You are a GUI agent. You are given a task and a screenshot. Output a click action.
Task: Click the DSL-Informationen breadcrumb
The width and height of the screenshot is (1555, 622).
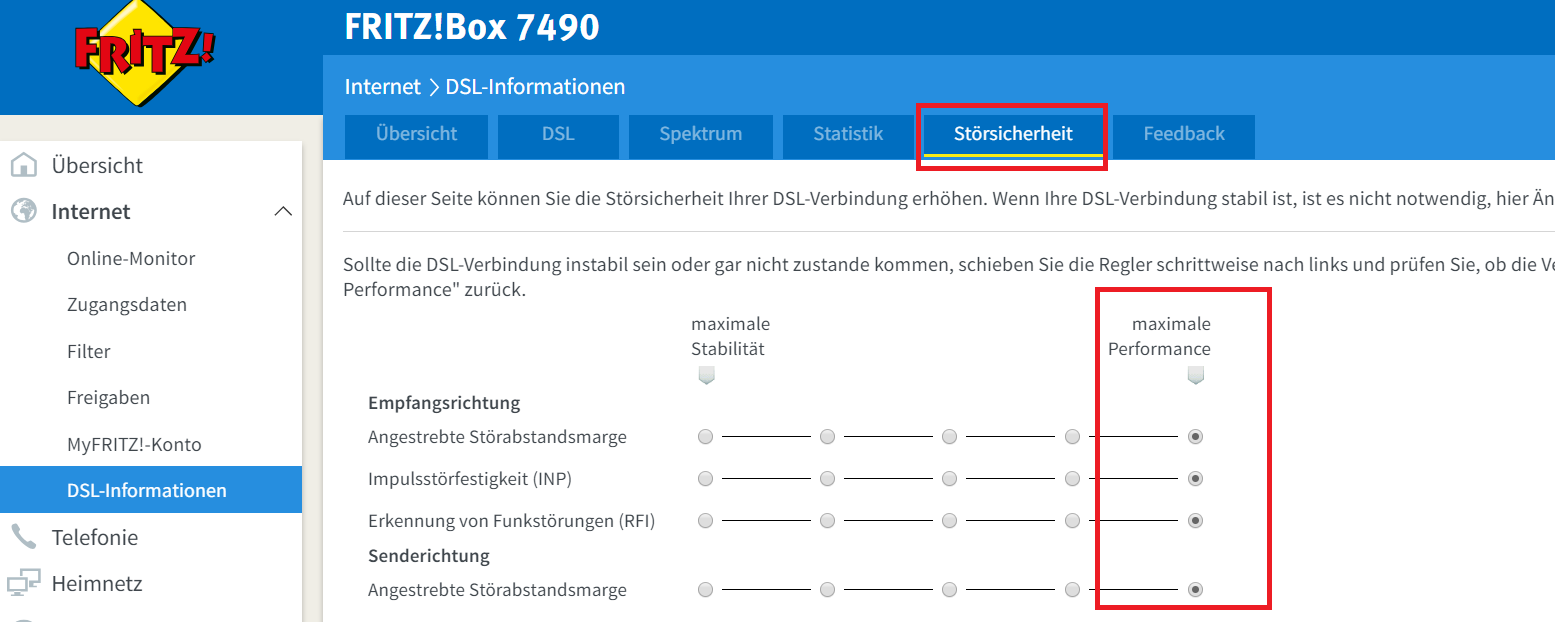[x=535, y=87]
